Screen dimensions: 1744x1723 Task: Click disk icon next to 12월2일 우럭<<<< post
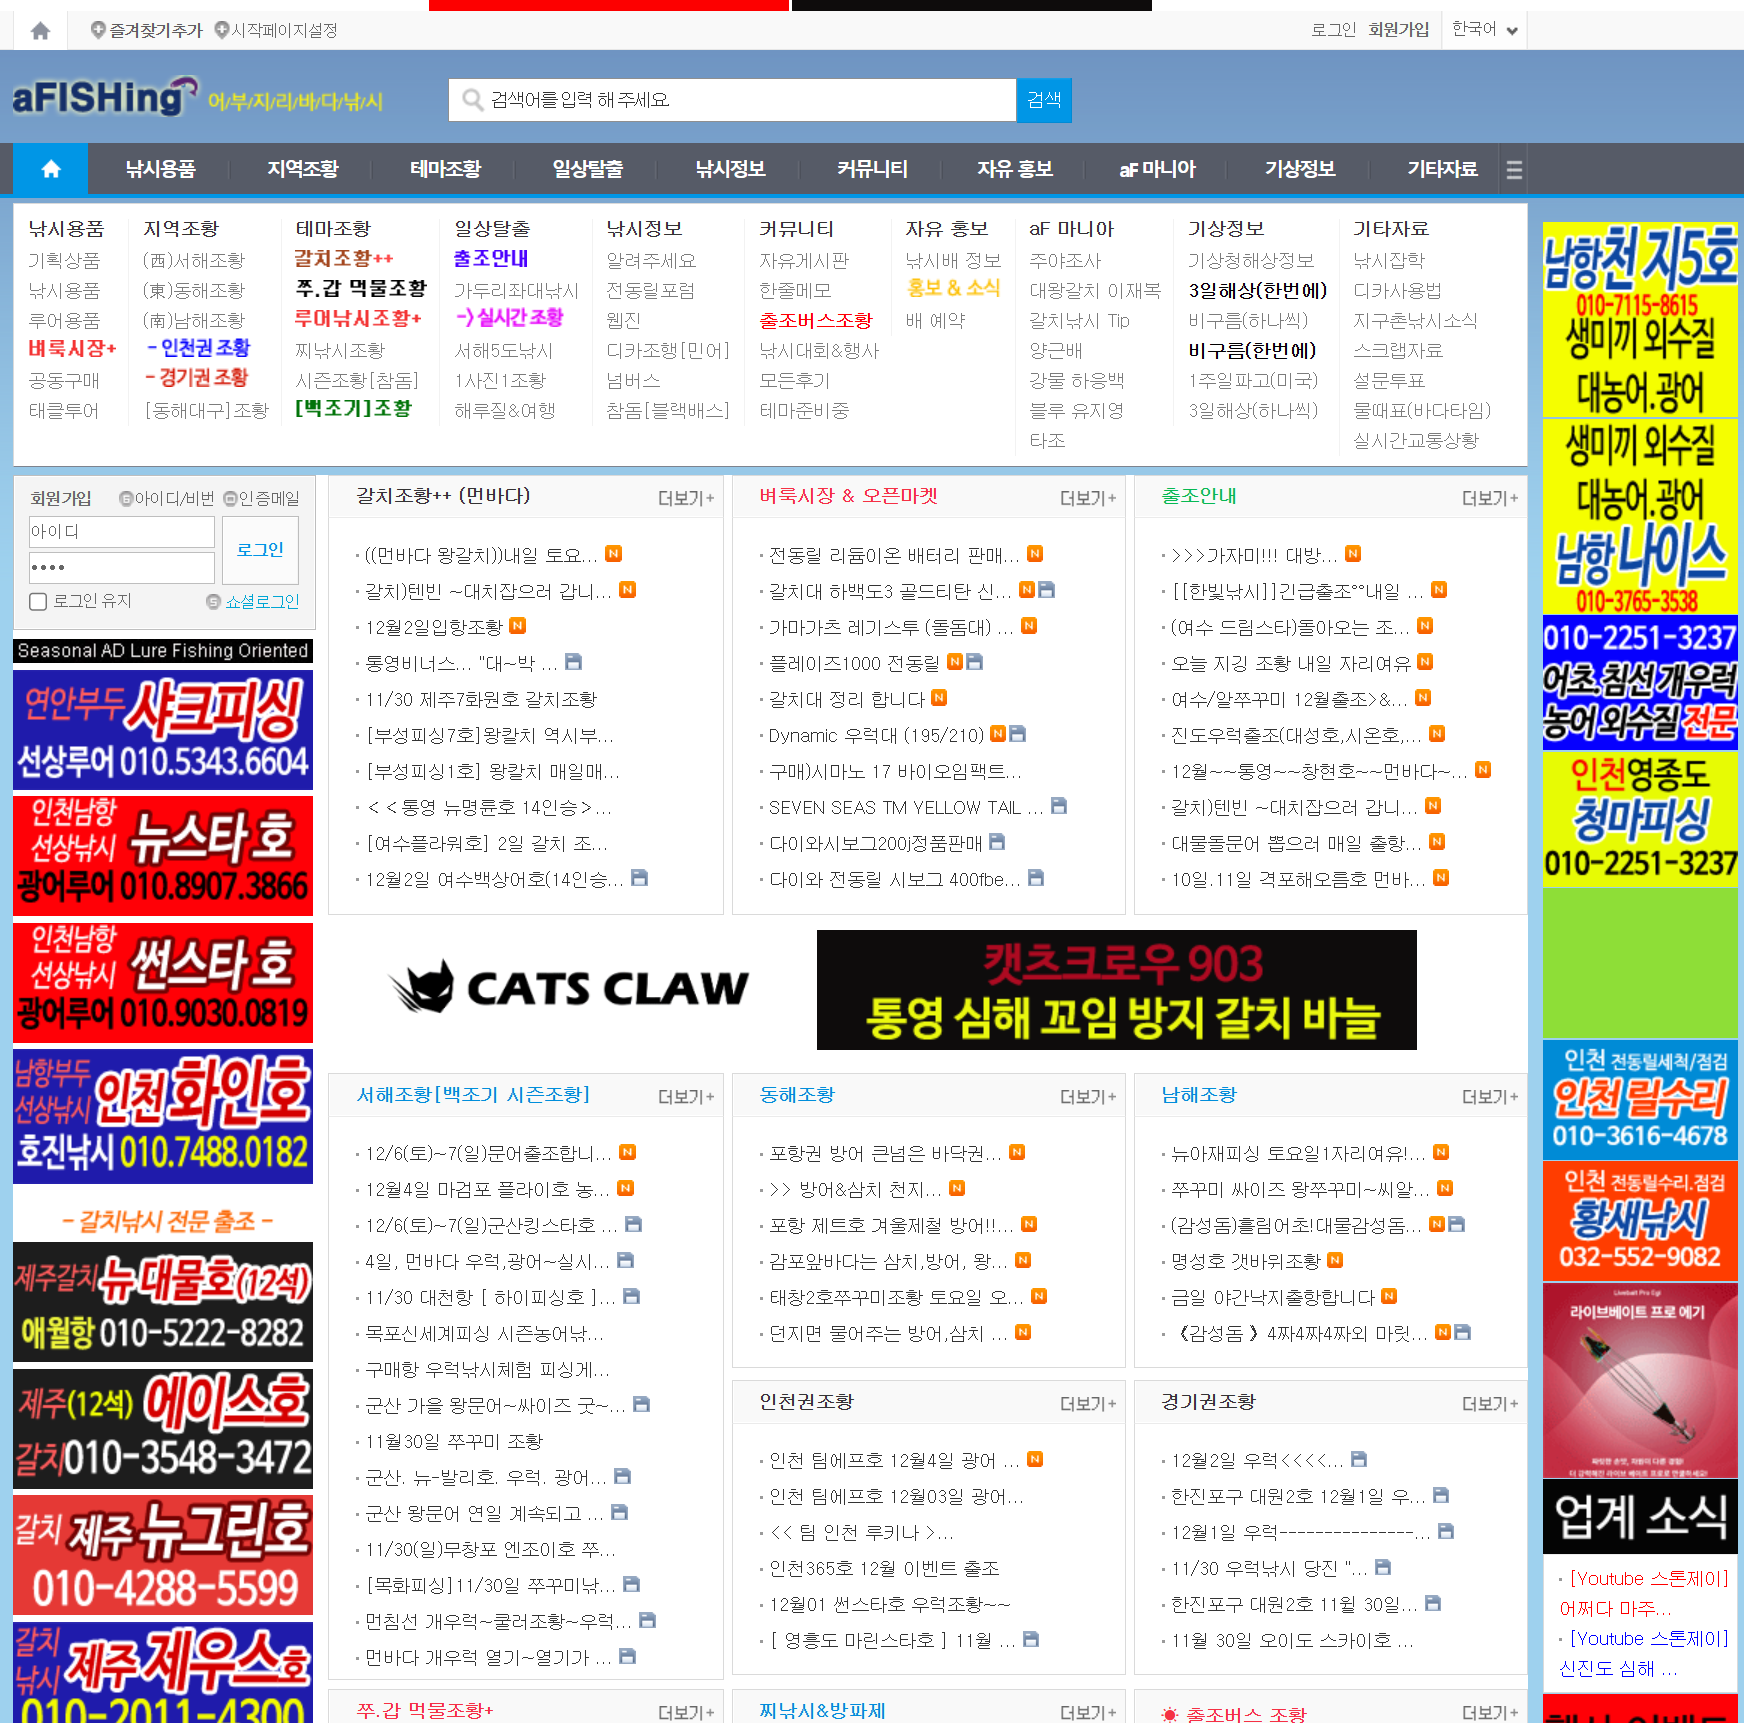tap(1359, 1459)
